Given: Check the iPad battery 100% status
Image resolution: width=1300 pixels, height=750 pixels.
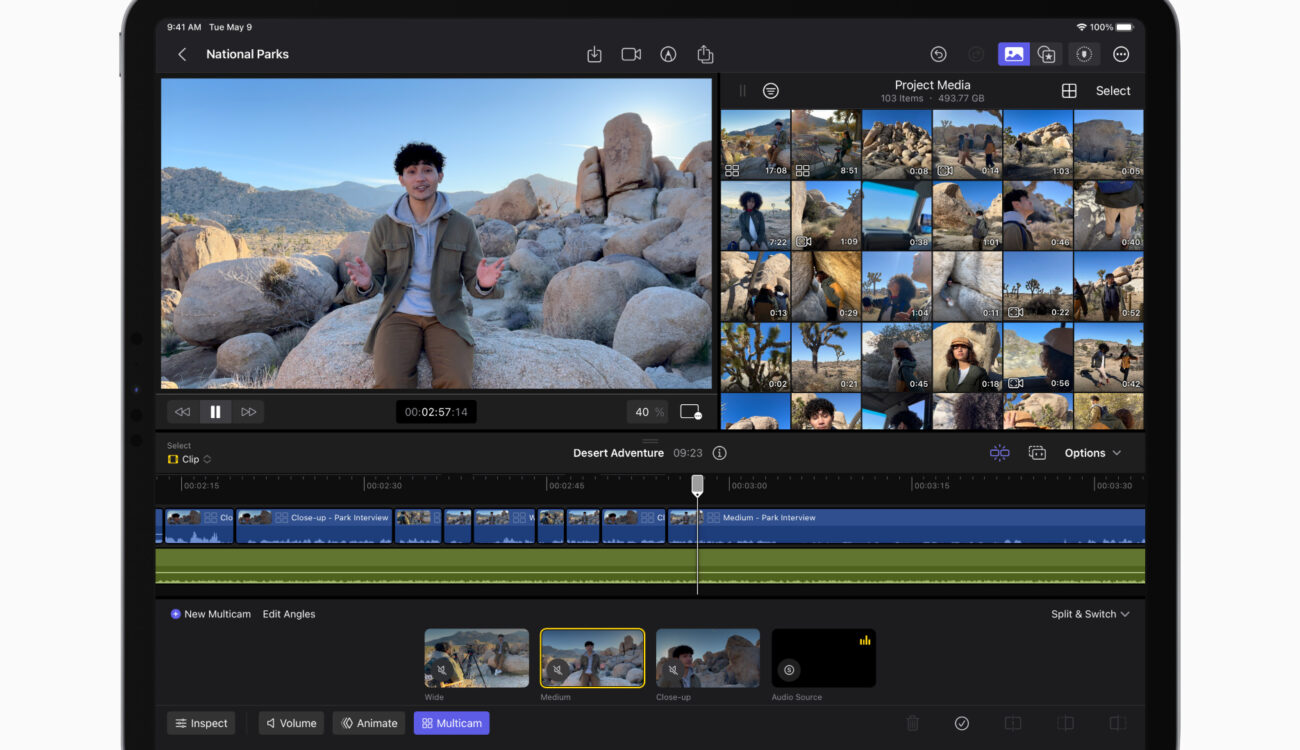Looking at the screenshot, I should (x=1113, y=27).
